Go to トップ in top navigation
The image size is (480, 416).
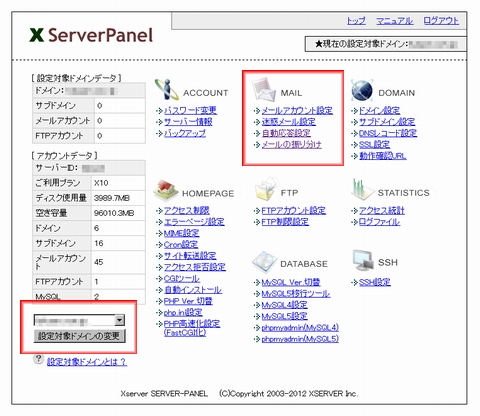tap(356, 21)
